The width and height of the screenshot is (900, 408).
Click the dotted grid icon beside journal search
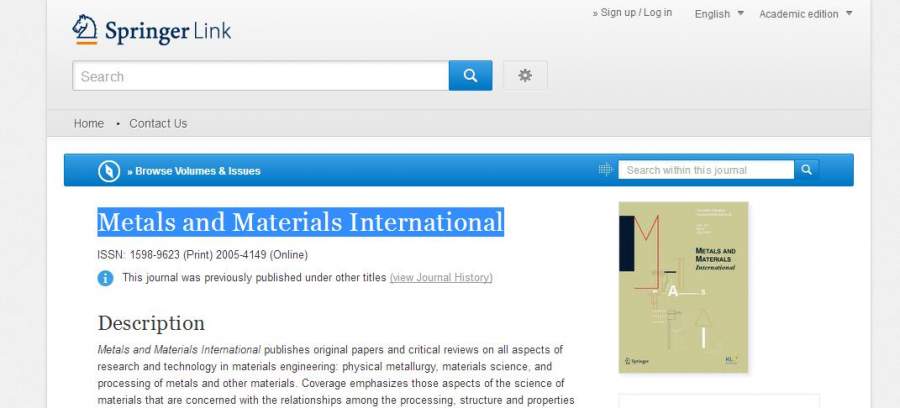coord(605,169)
